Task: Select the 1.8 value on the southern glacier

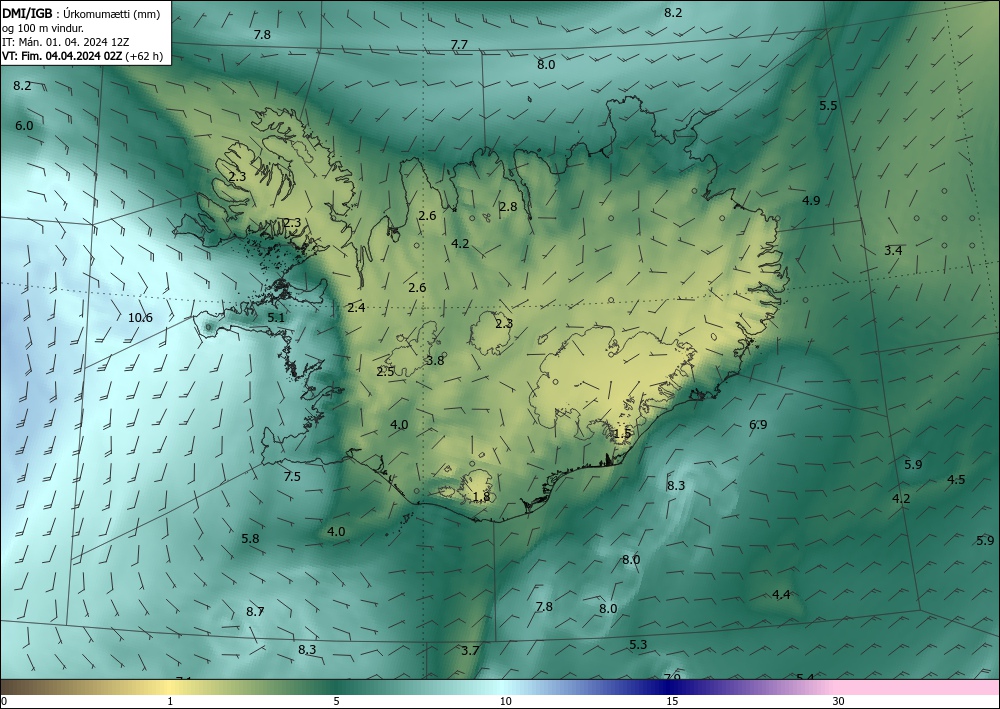Action: point(482,497)
